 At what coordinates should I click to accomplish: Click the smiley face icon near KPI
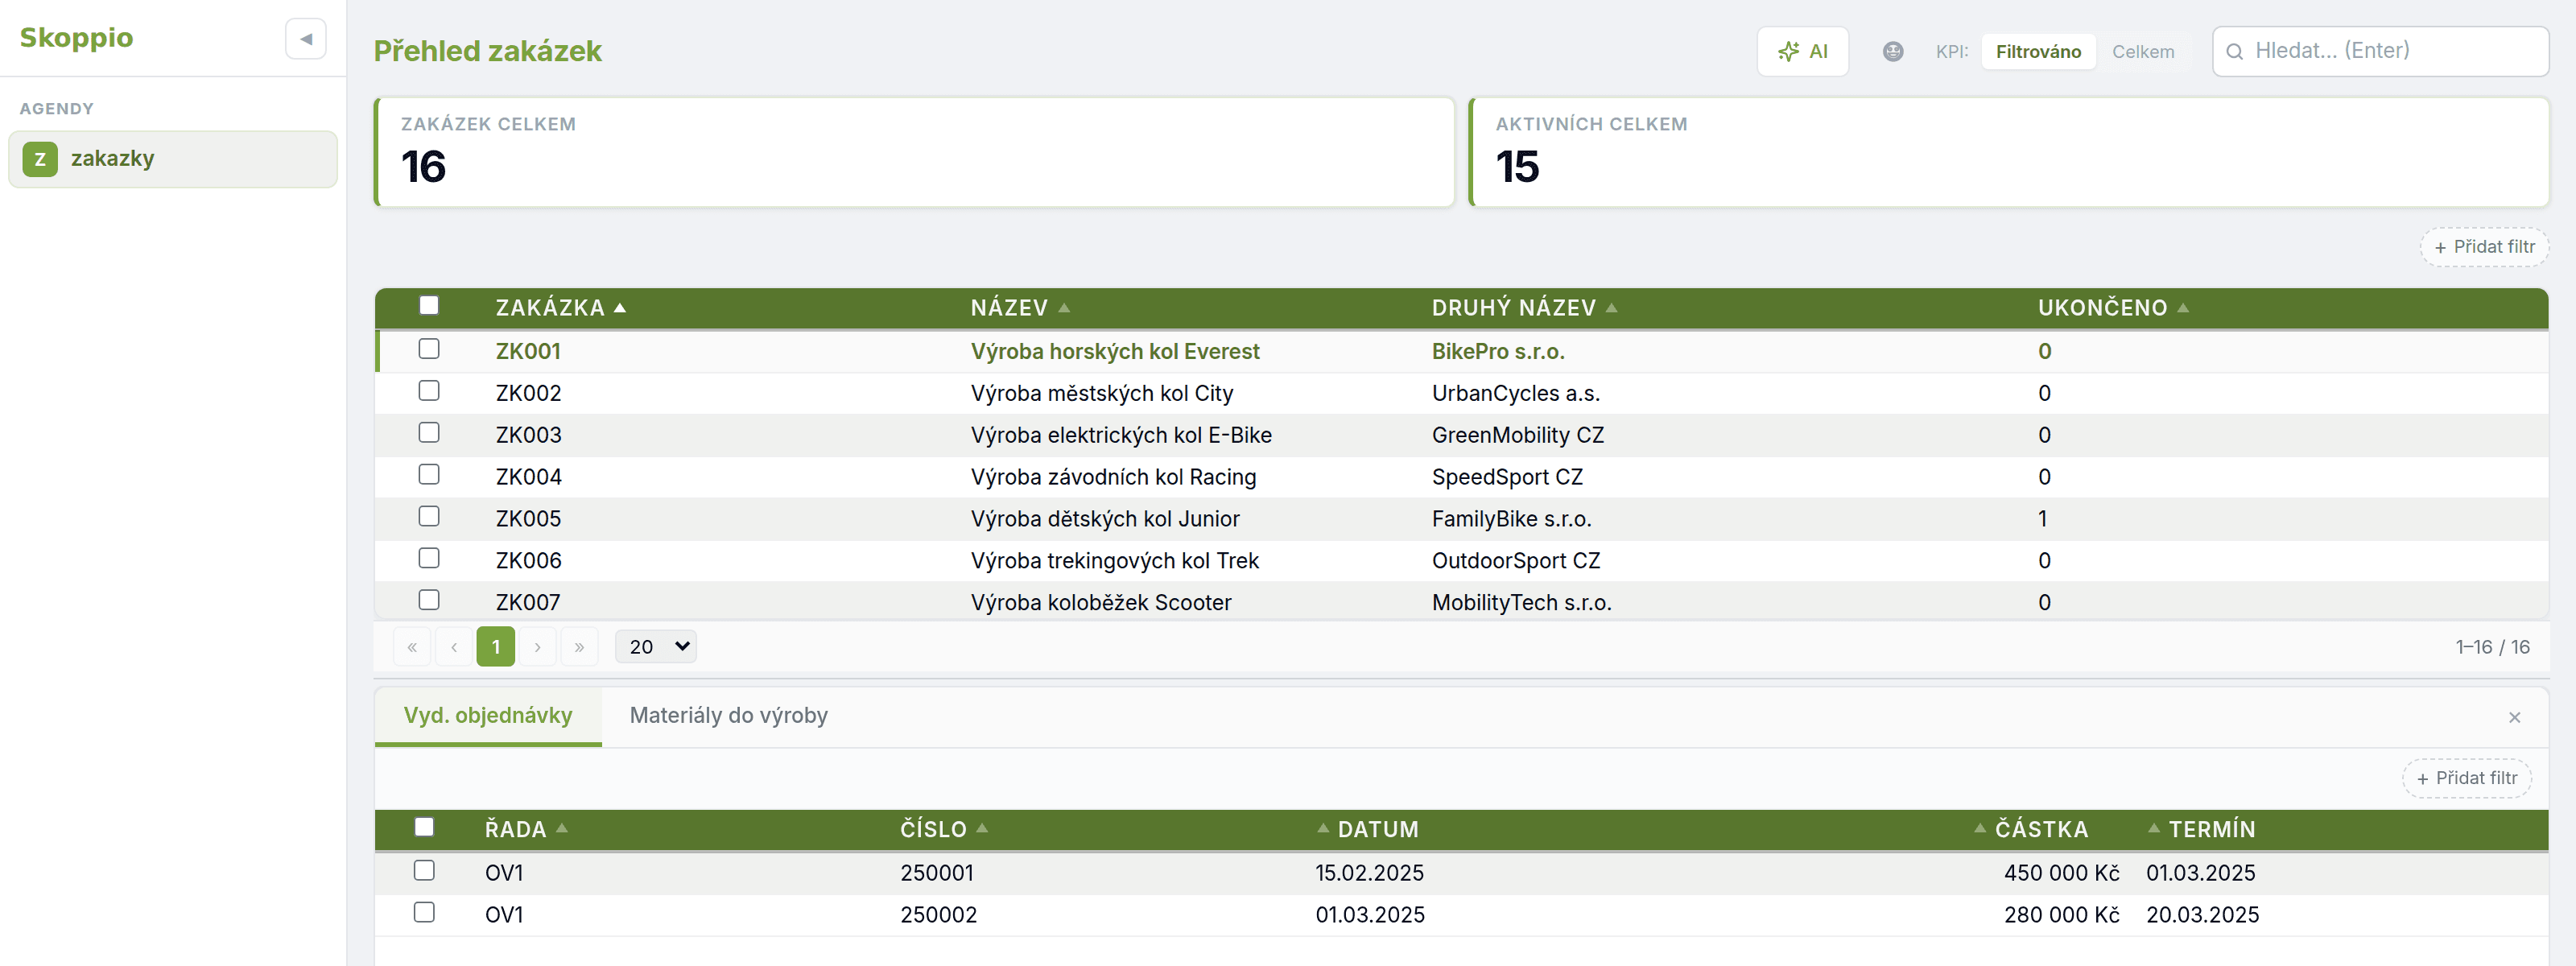[1892, 51]
